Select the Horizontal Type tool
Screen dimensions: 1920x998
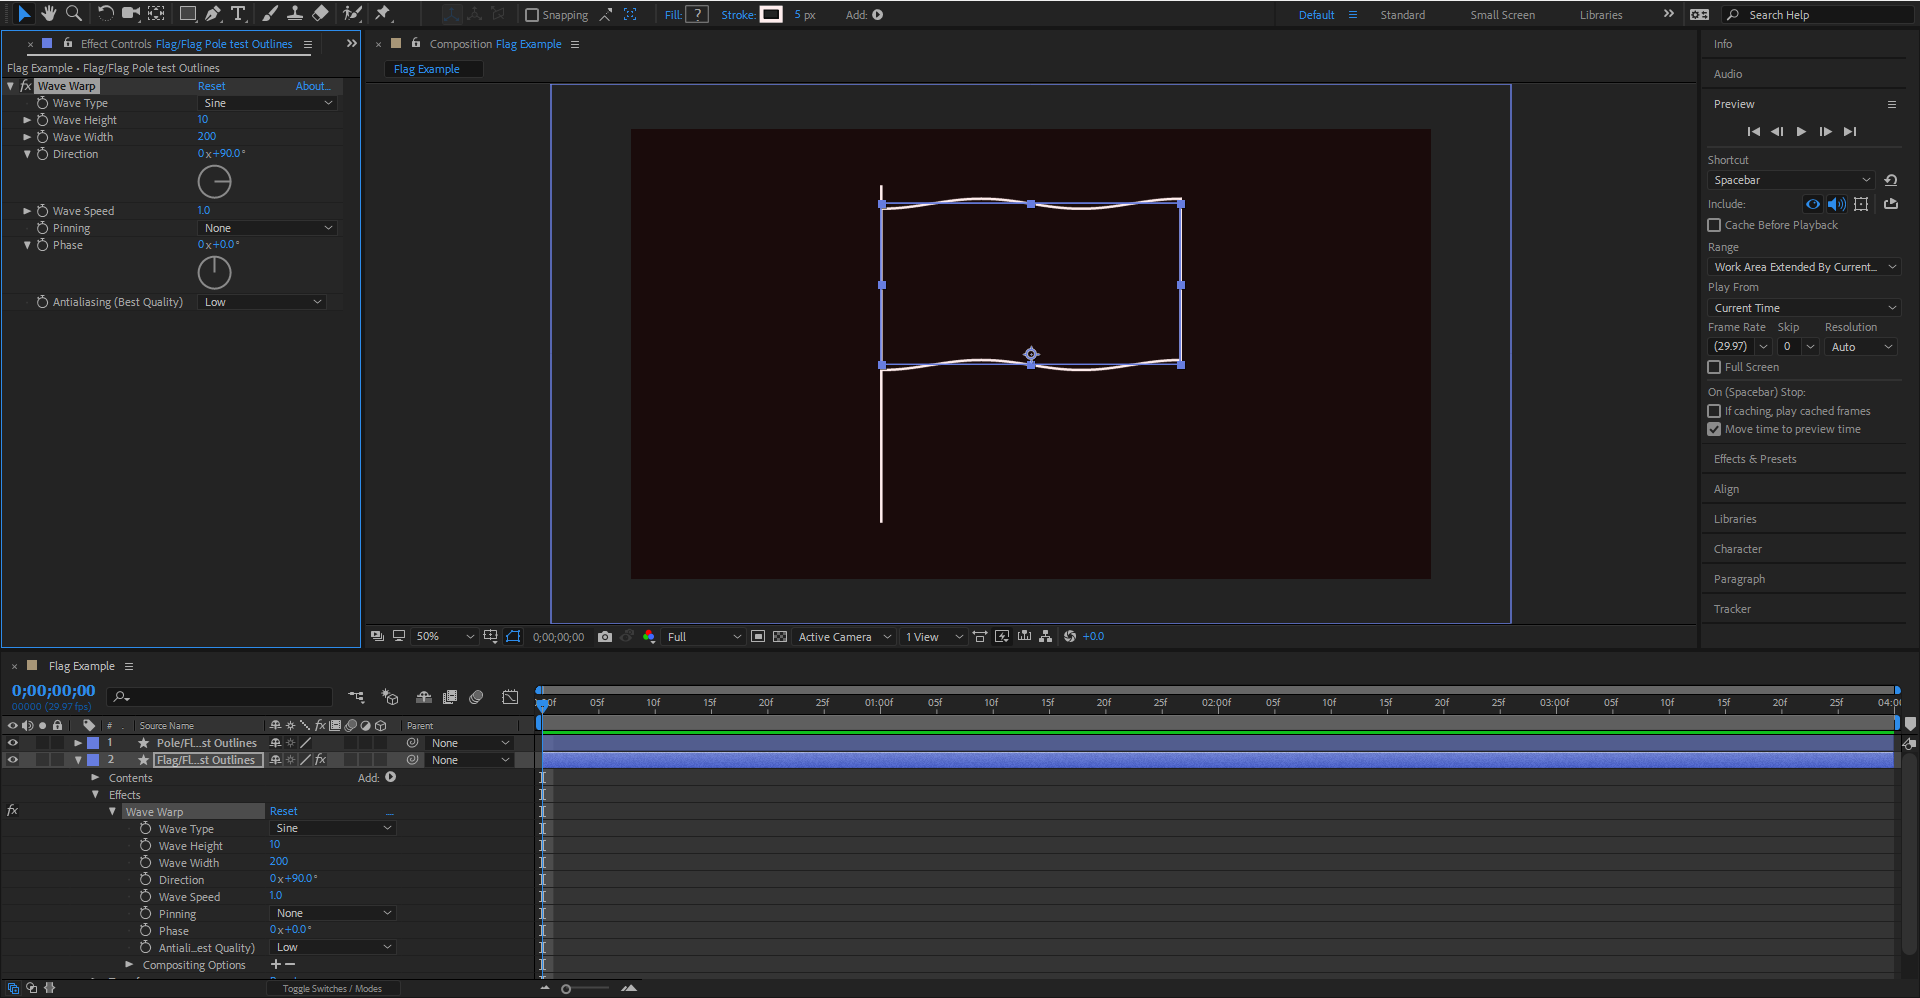pos(238,14)
